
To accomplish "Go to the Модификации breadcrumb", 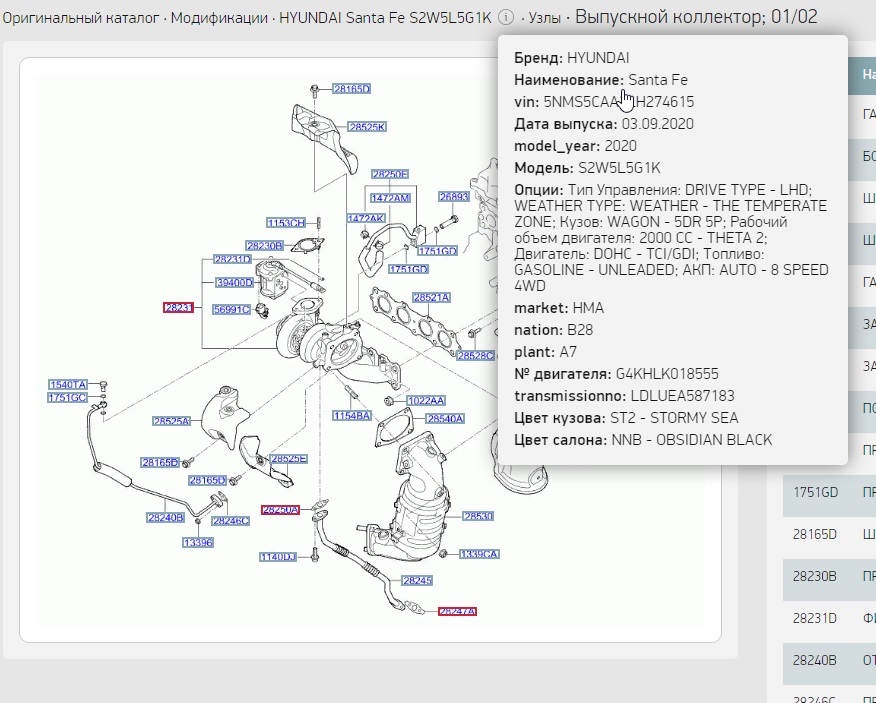I will tap(219, 18).
